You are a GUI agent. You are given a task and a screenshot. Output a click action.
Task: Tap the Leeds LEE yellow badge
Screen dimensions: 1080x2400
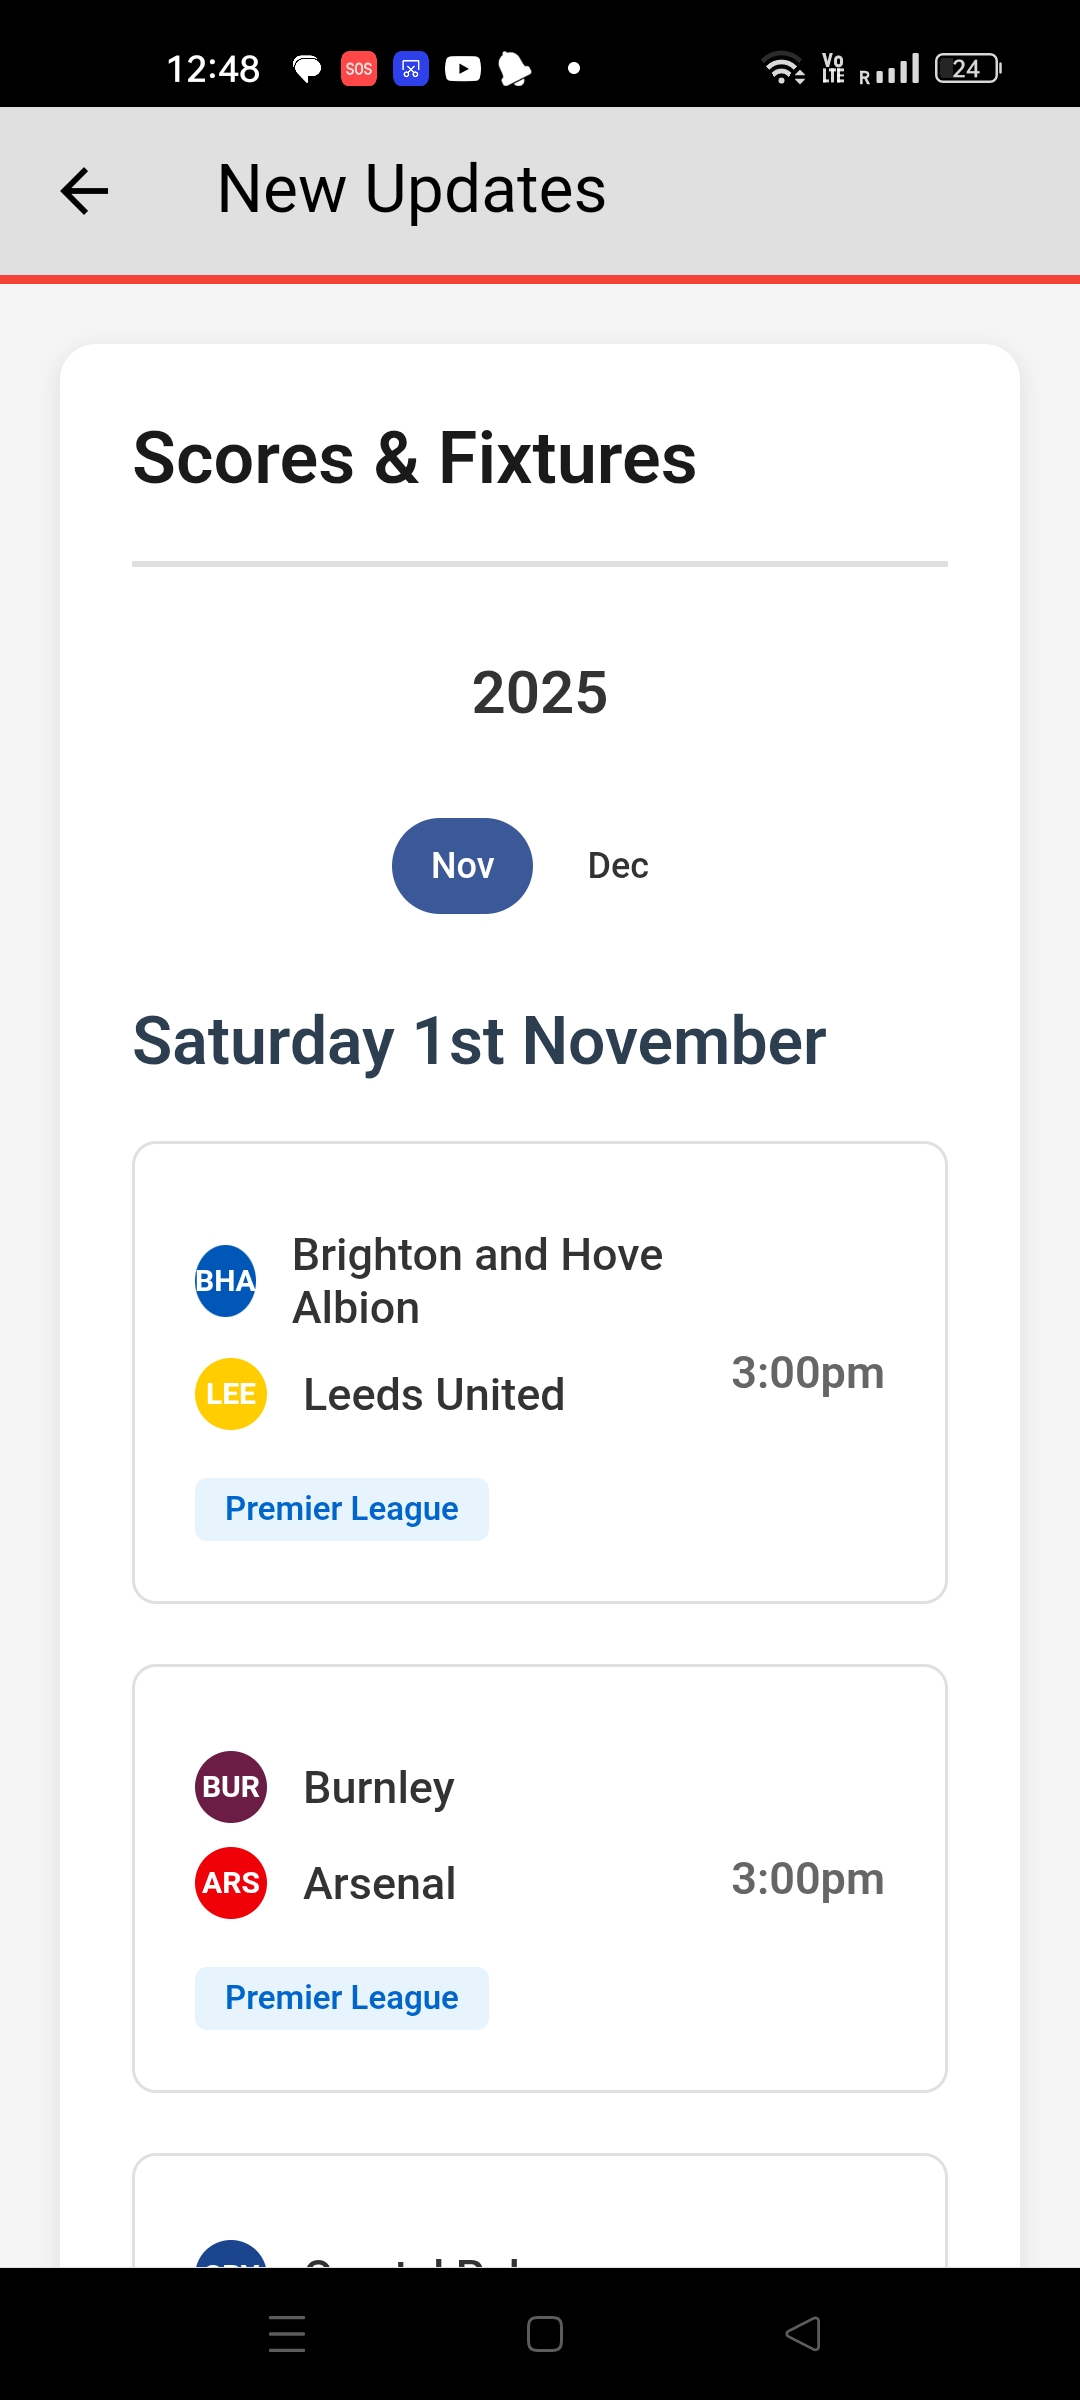click(231, 1394)
